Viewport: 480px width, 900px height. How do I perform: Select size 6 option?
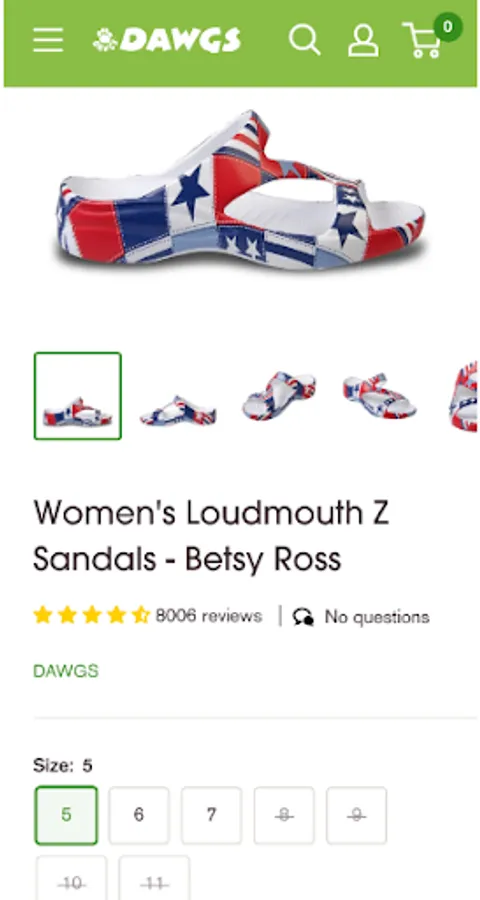point(139,815)
